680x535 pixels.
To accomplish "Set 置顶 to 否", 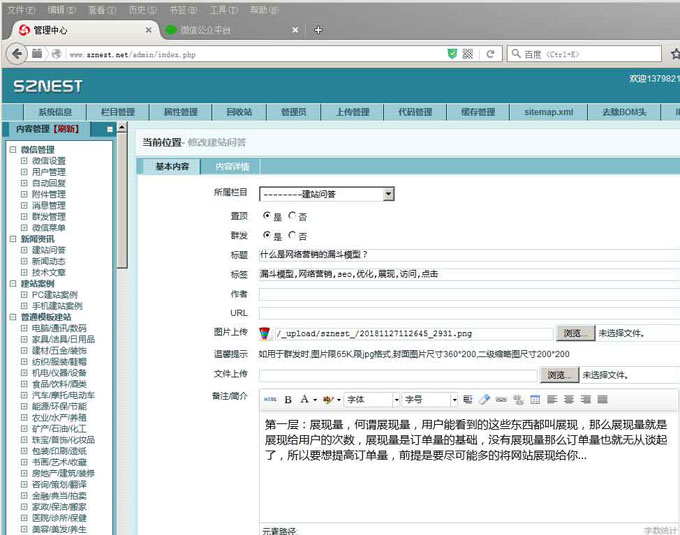I will (292, 215).
